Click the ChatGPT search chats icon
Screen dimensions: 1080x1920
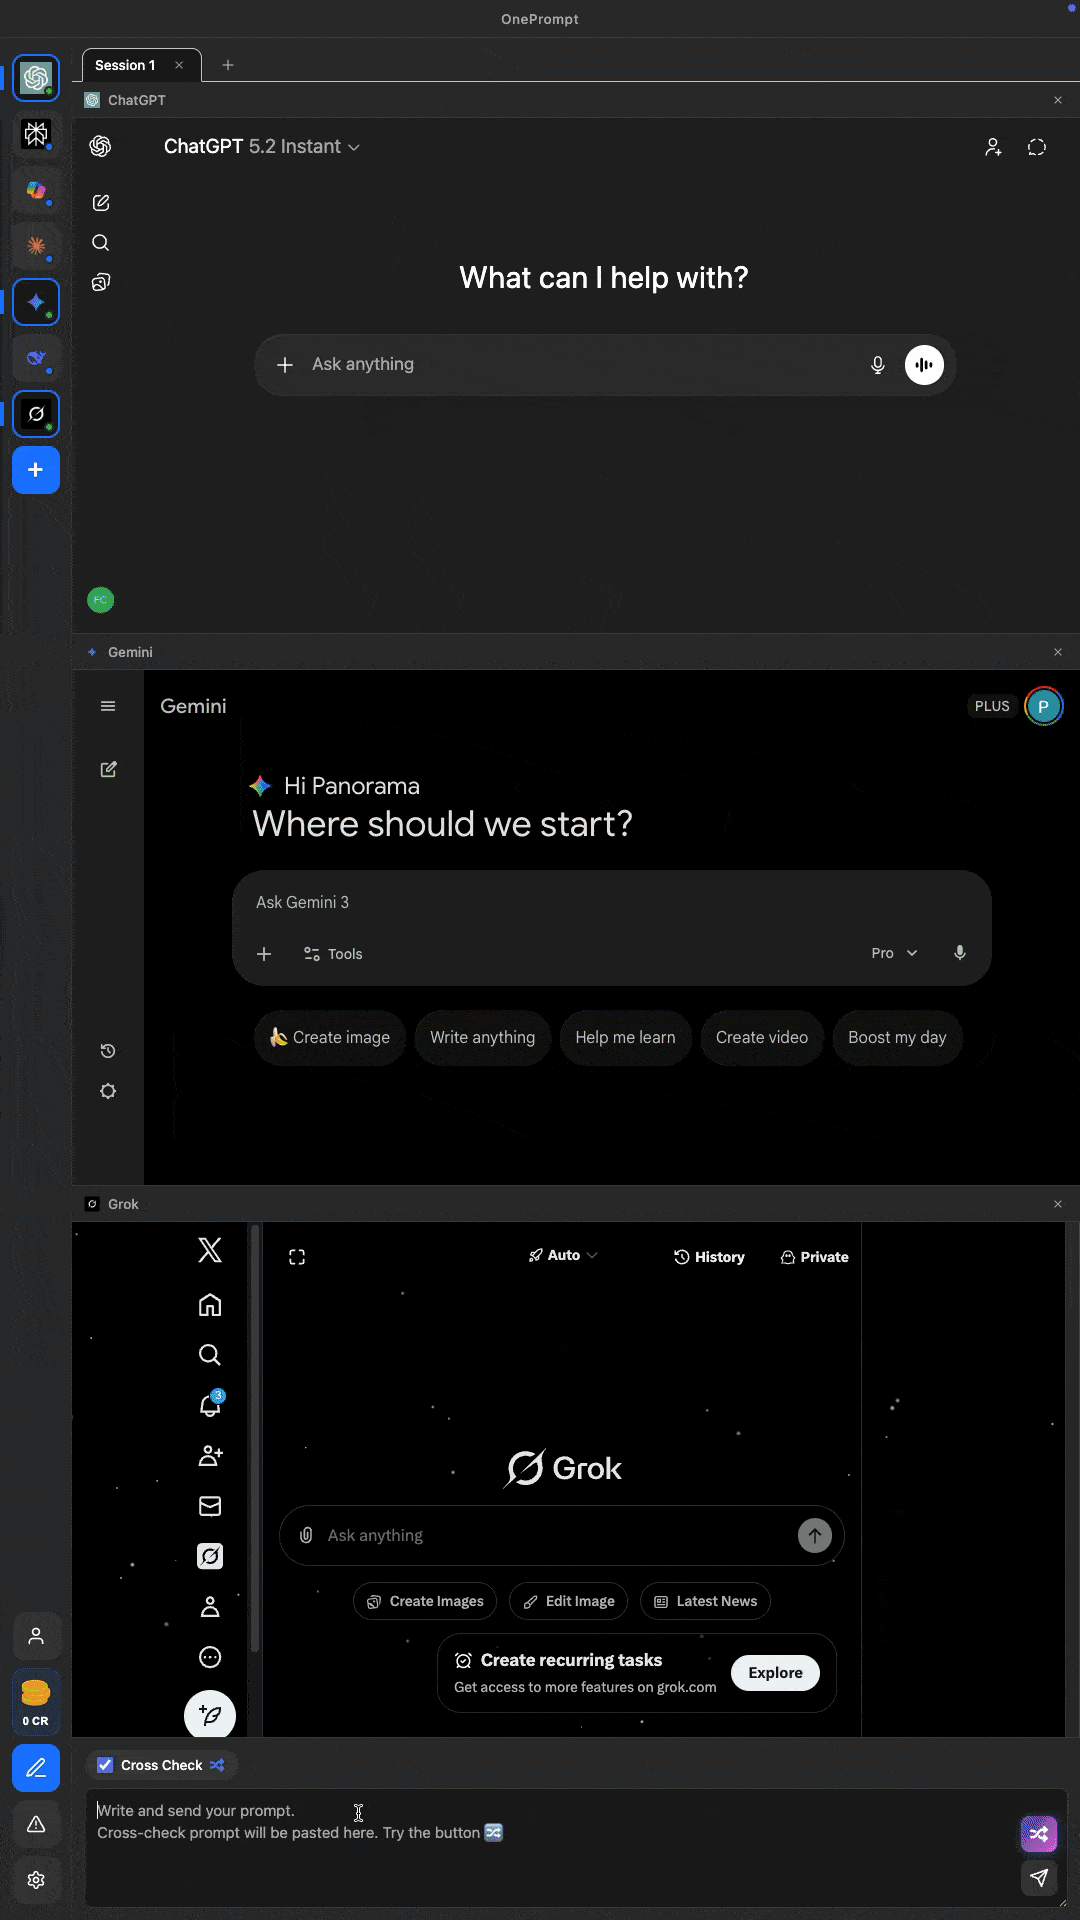(101, 243)
